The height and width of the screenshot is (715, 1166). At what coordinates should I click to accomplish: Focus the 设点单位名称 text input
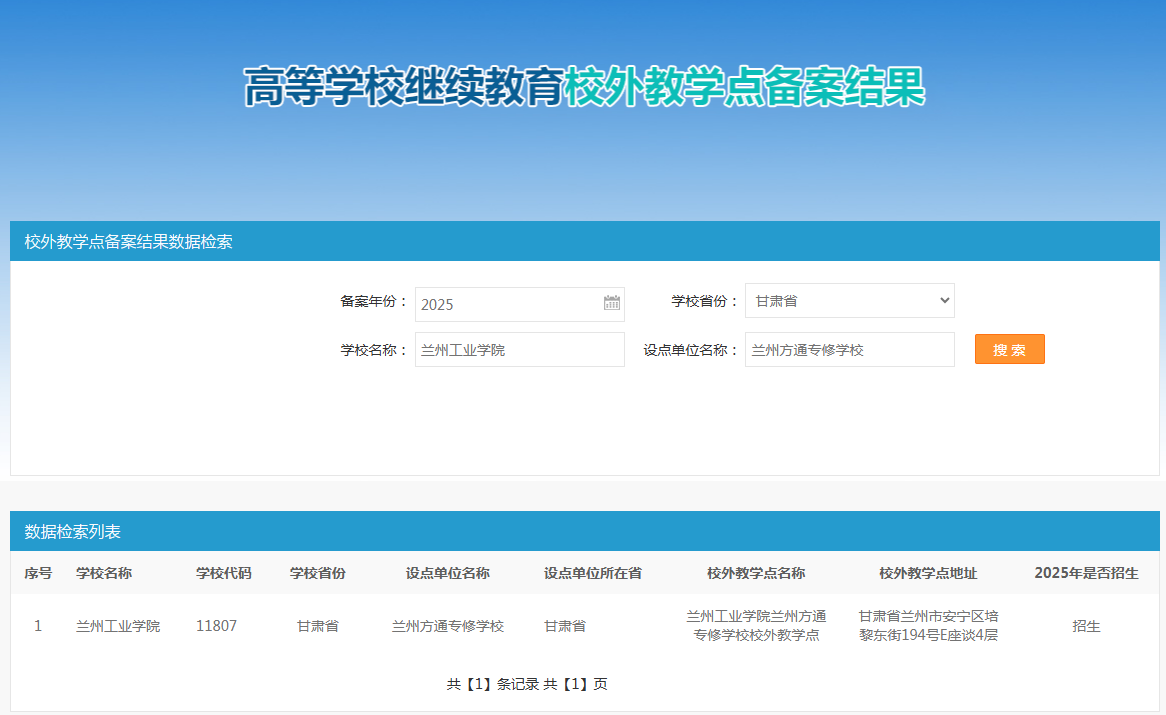[849, 350]
